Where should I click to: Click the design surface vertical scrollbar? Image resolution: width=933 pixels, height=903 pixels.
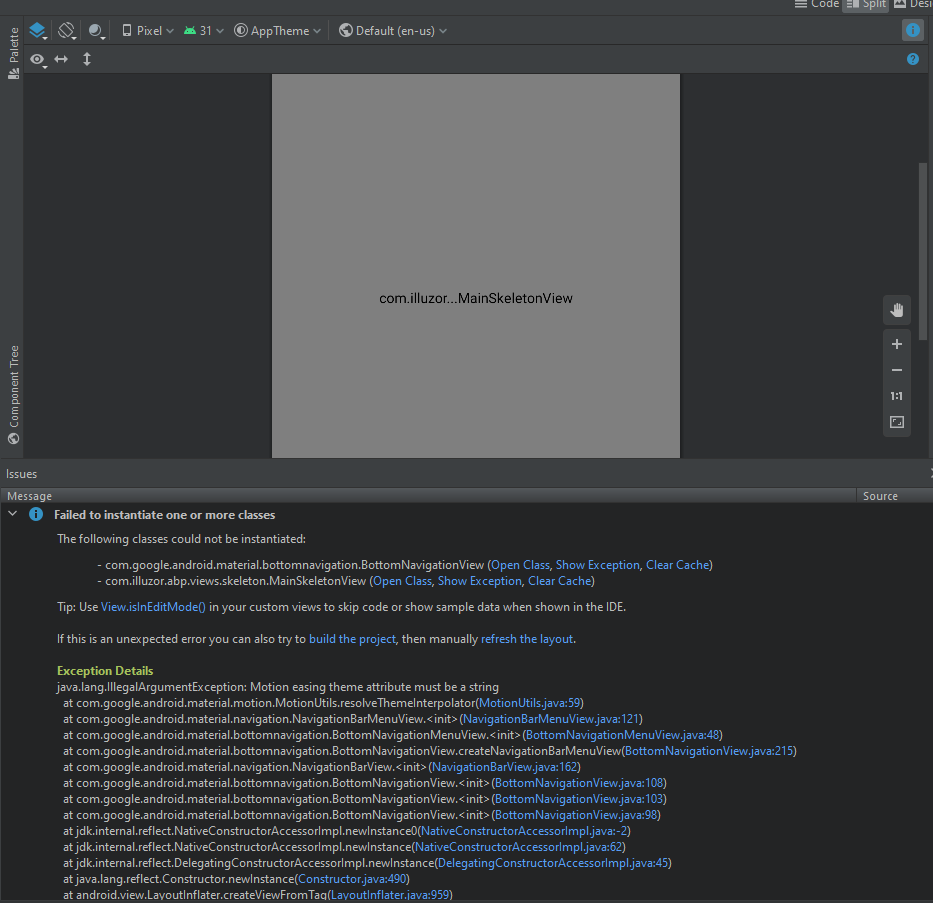coord(922,251)
